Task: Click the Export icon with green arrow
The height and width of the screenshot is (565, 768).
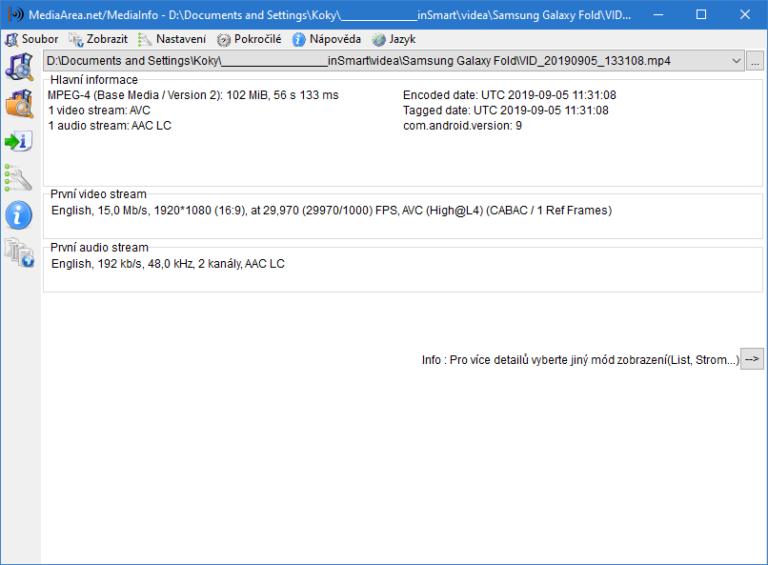Action: [19, 141]
